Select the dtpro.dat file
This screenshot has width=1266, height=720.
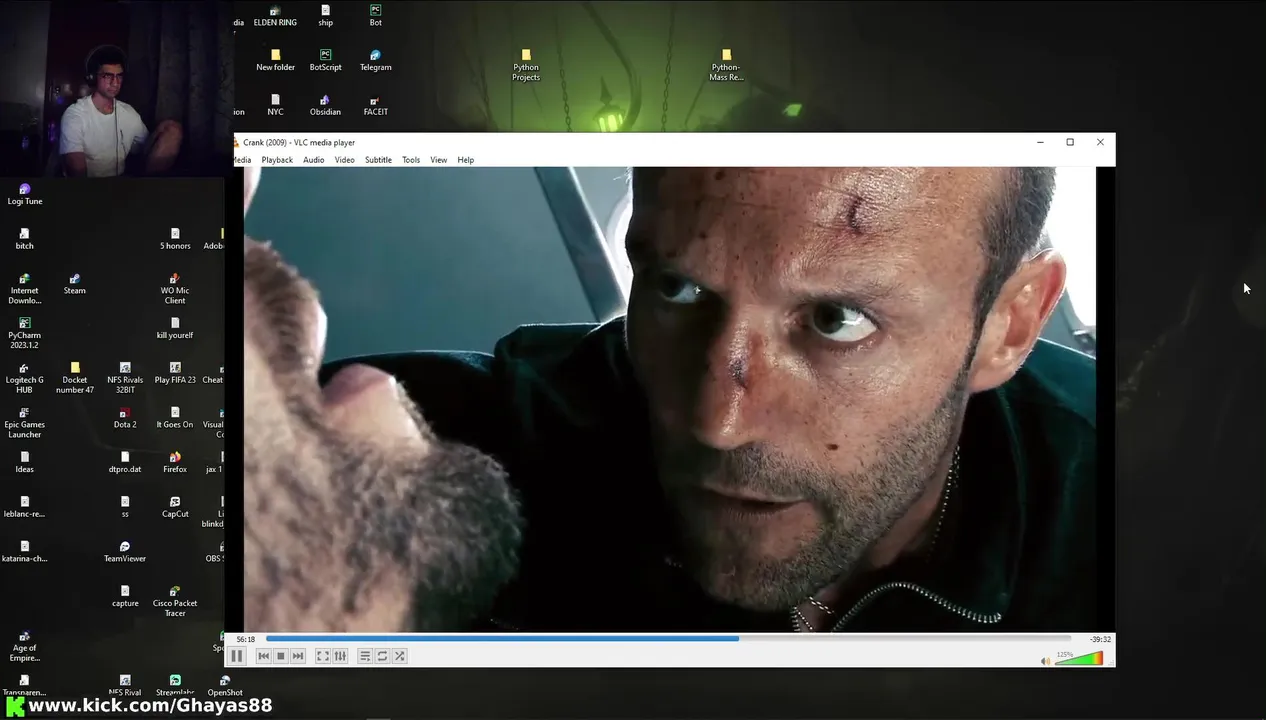(x=125, y=462)
